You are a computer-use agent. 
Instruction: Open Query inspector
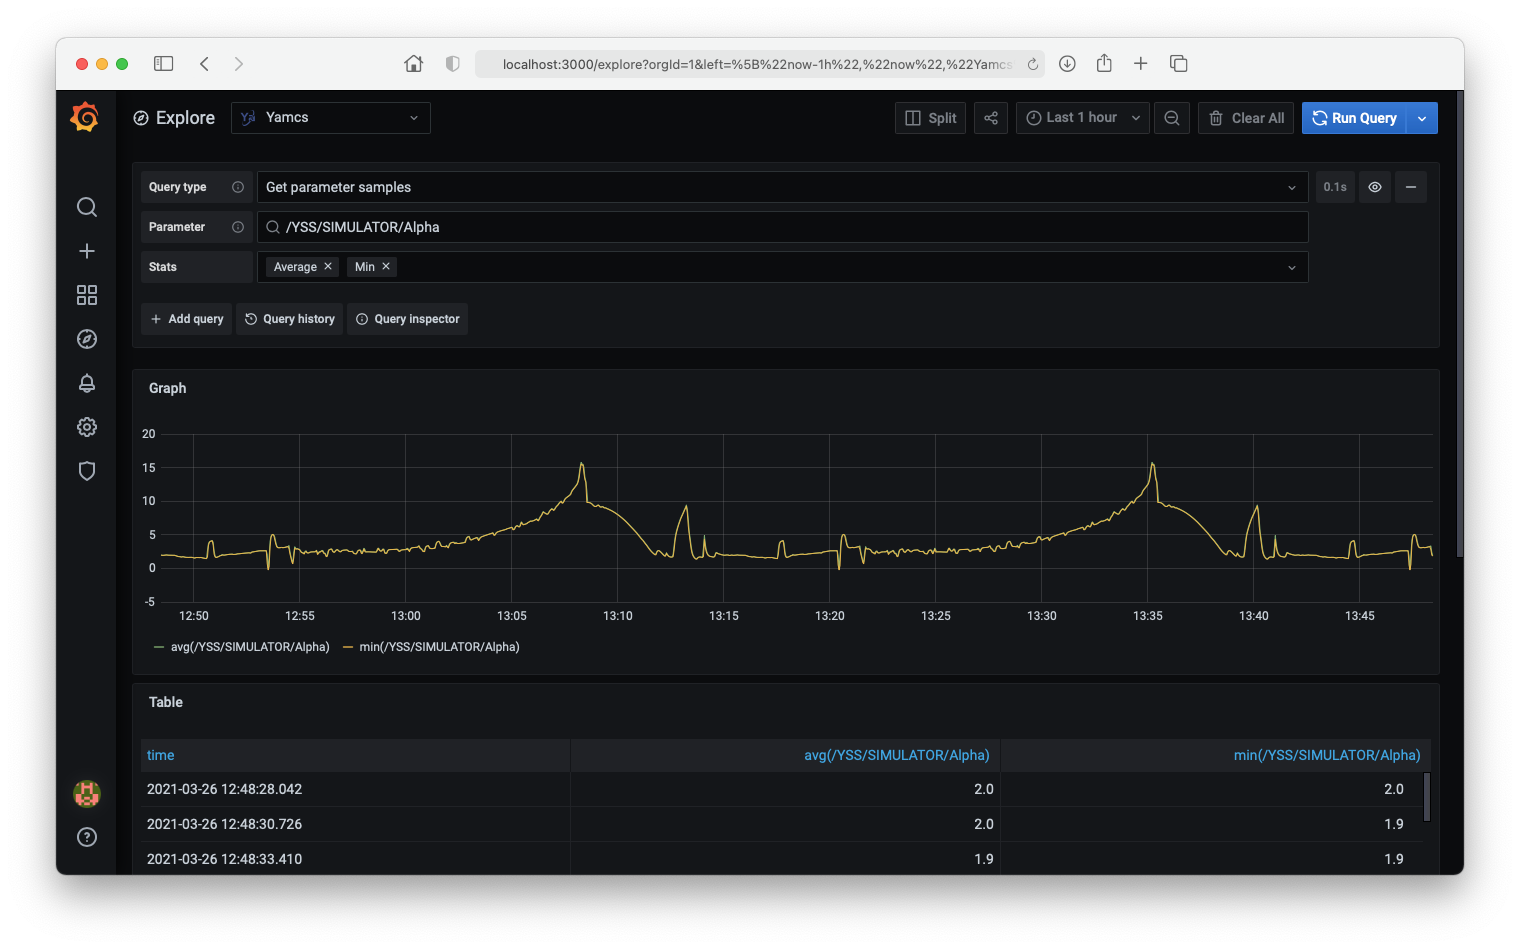(408, 319)
